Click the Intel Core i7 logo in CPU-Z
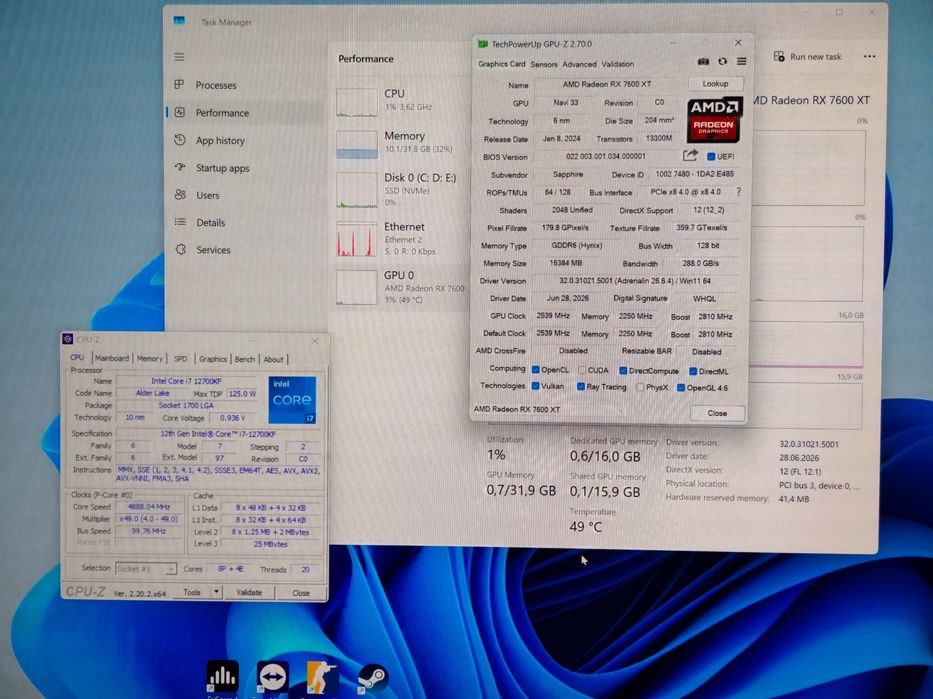The image size is (933, 699). pos(292,400)
